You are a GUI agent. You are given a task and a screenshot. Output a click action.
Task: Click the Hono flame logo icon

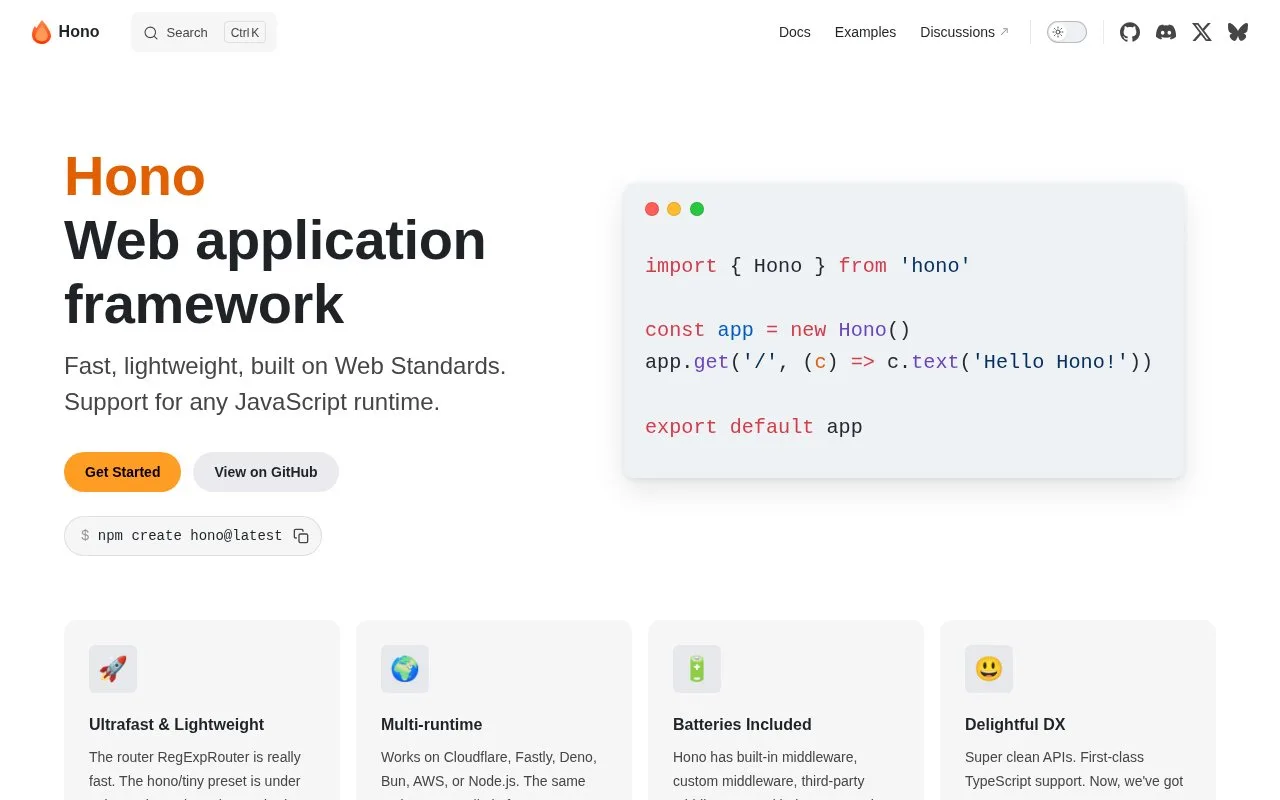pos(41,32)
